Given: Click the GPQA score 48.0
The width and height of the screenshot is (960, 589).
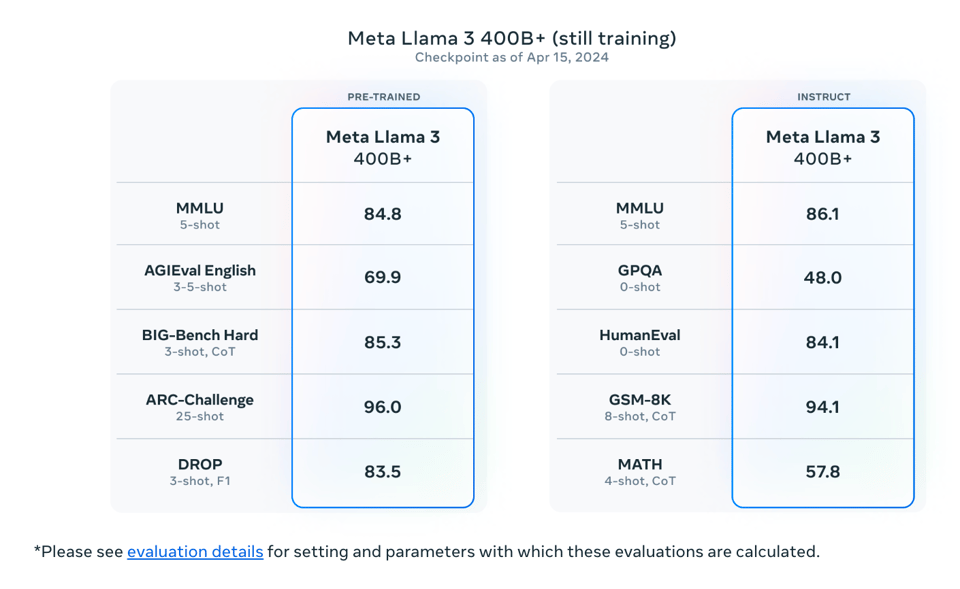Looking at the screenshot, I should (x=823, y=277).
